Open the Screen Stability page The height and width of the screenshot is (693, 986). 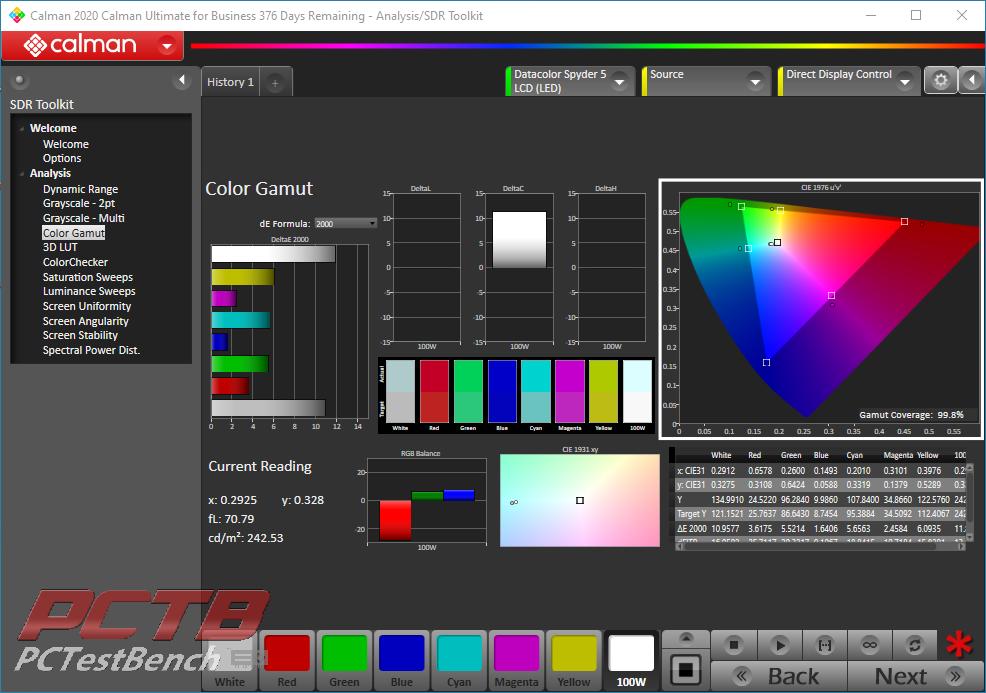coord(80,336)
